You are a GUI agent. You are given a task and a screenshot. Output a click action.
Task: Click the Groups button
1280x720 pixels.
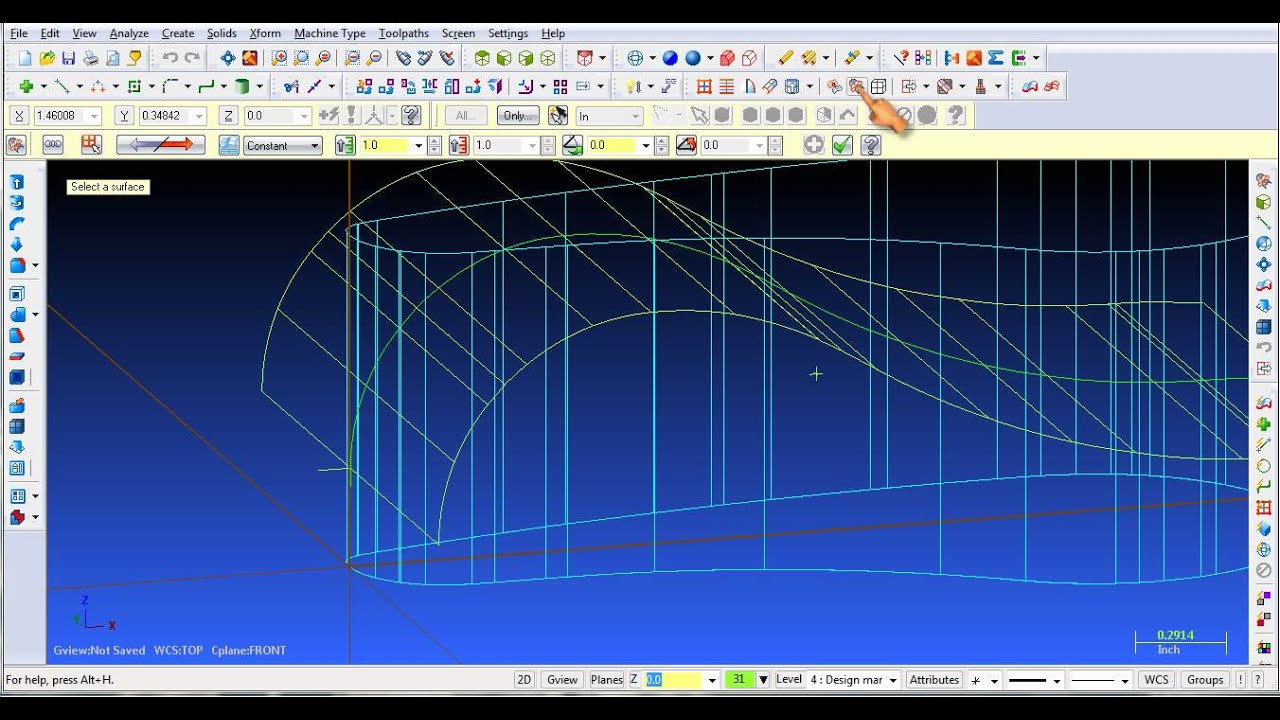point(1205,679)
